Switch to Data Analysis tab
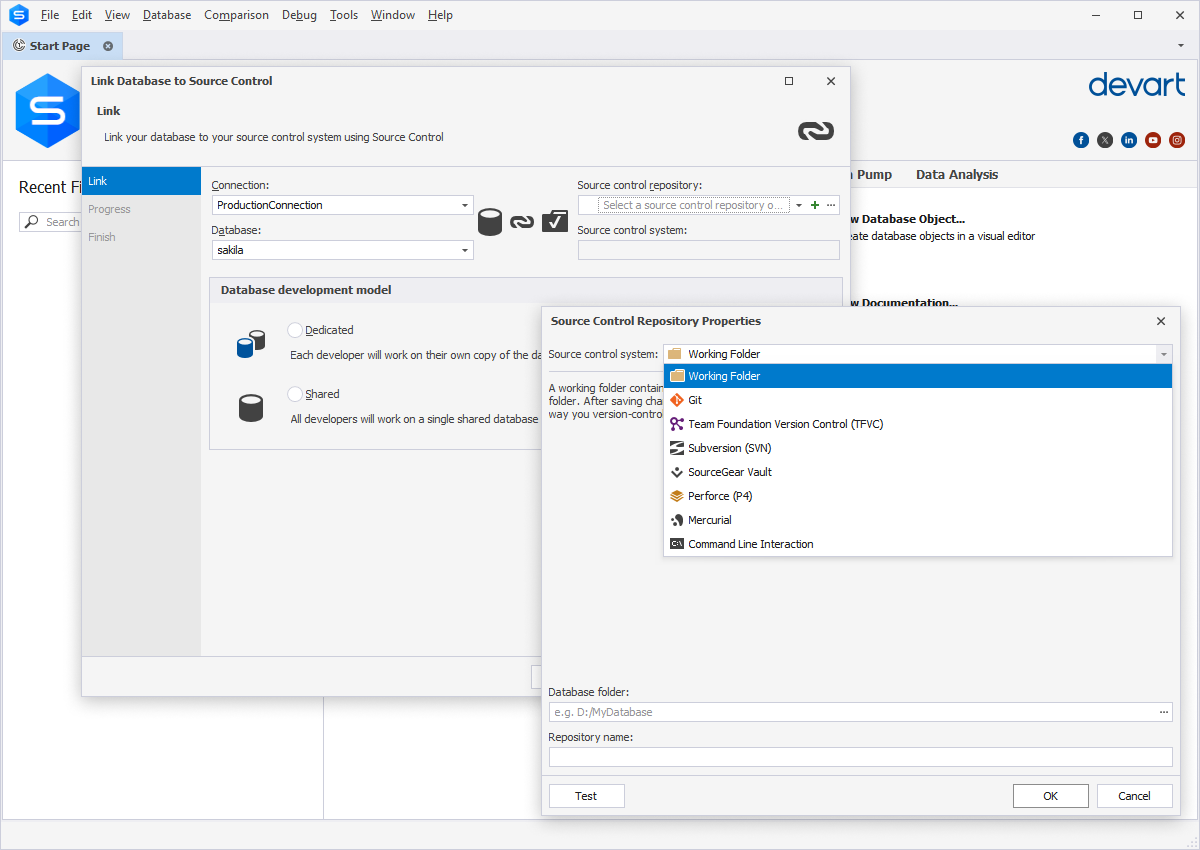 click(956, 174)
